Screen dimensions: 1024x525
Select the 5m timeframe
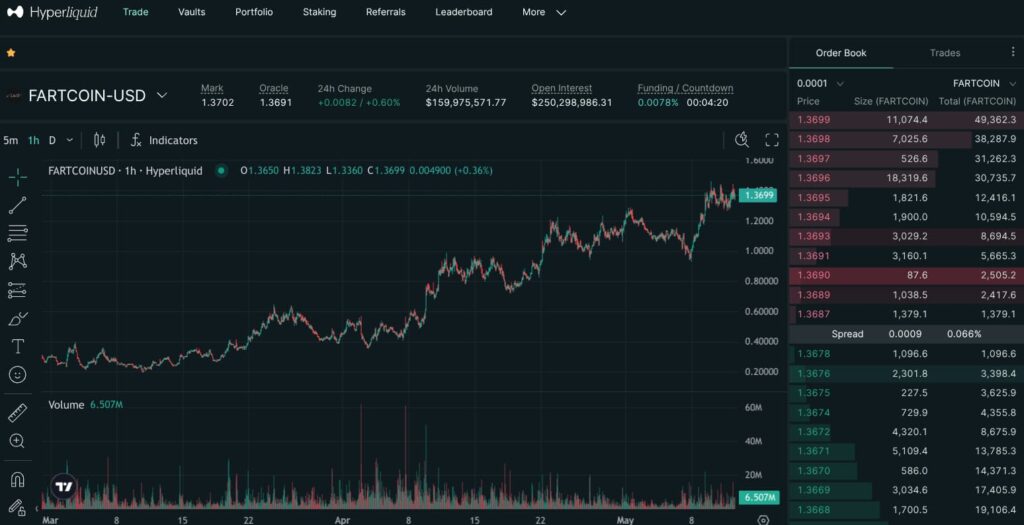[x=10, y=140]
